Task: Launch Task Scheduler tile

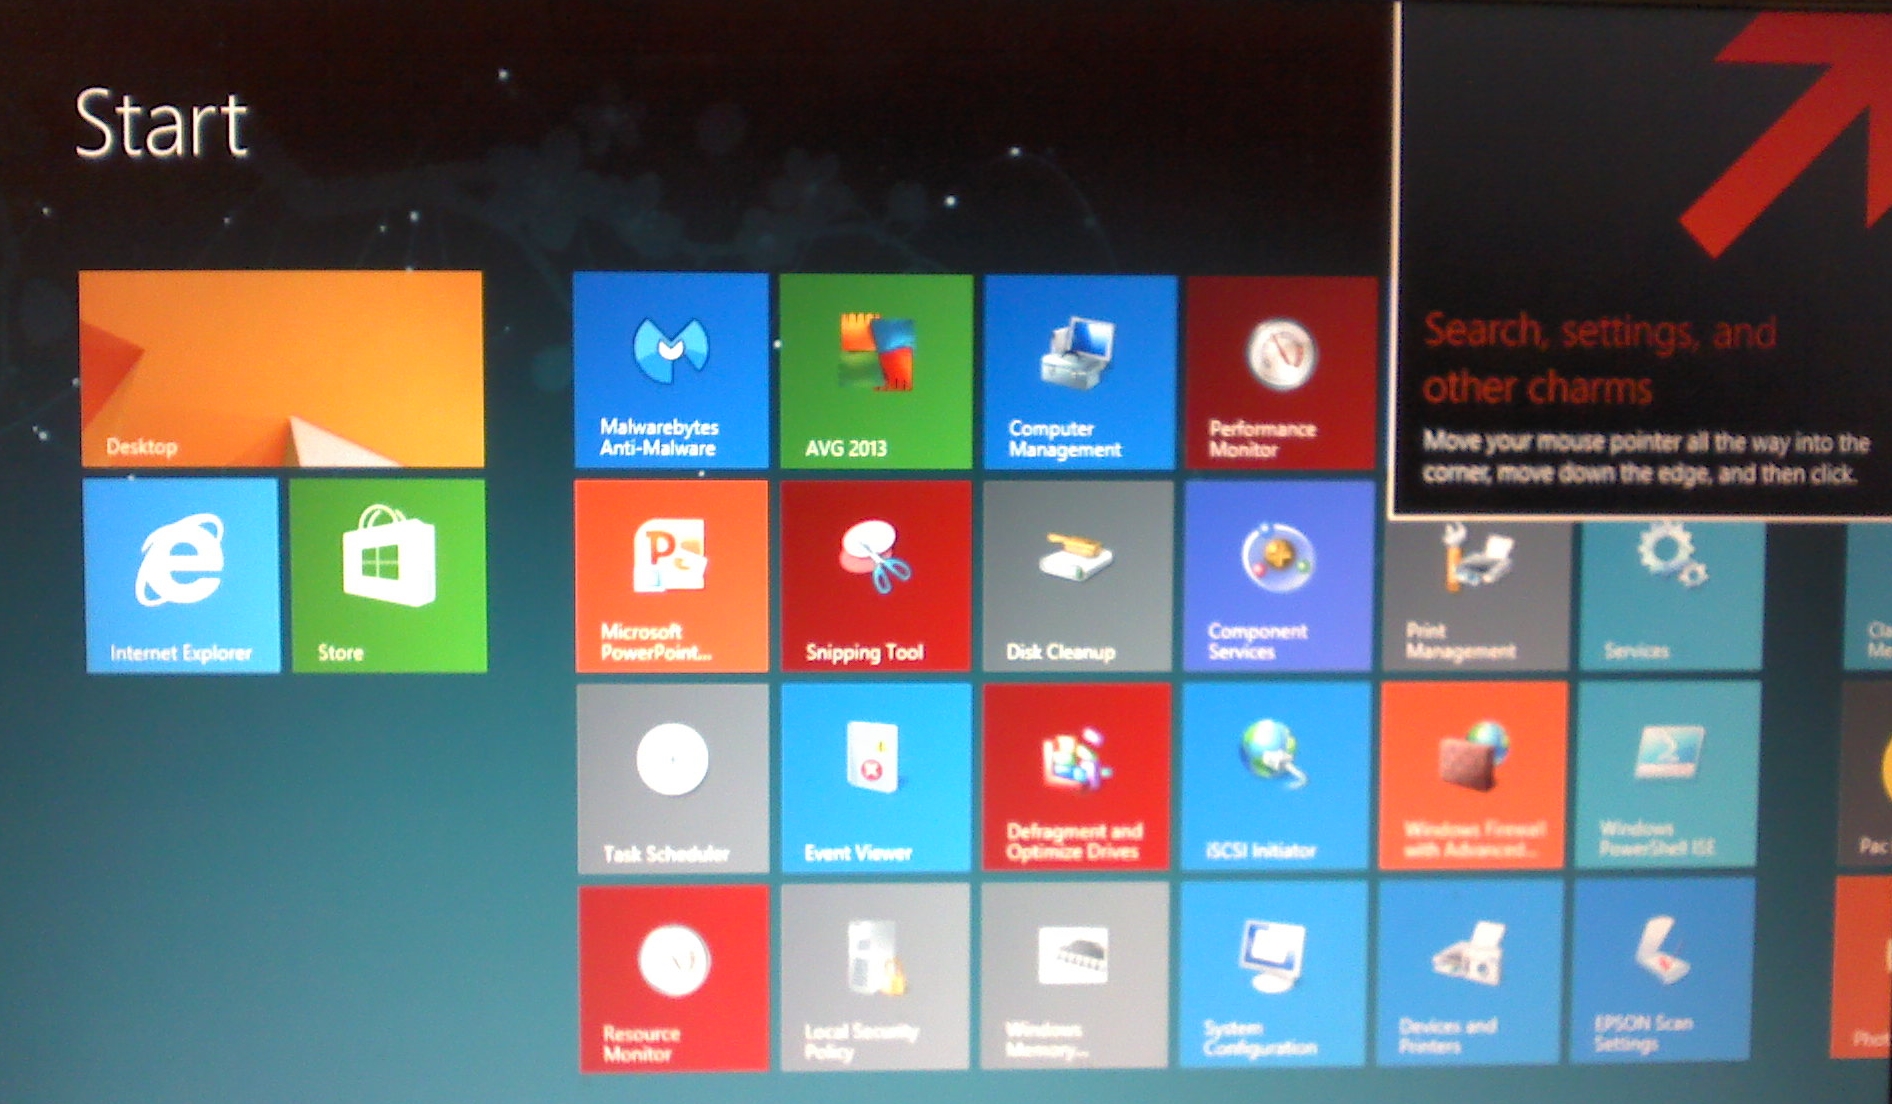Action: 673,778
